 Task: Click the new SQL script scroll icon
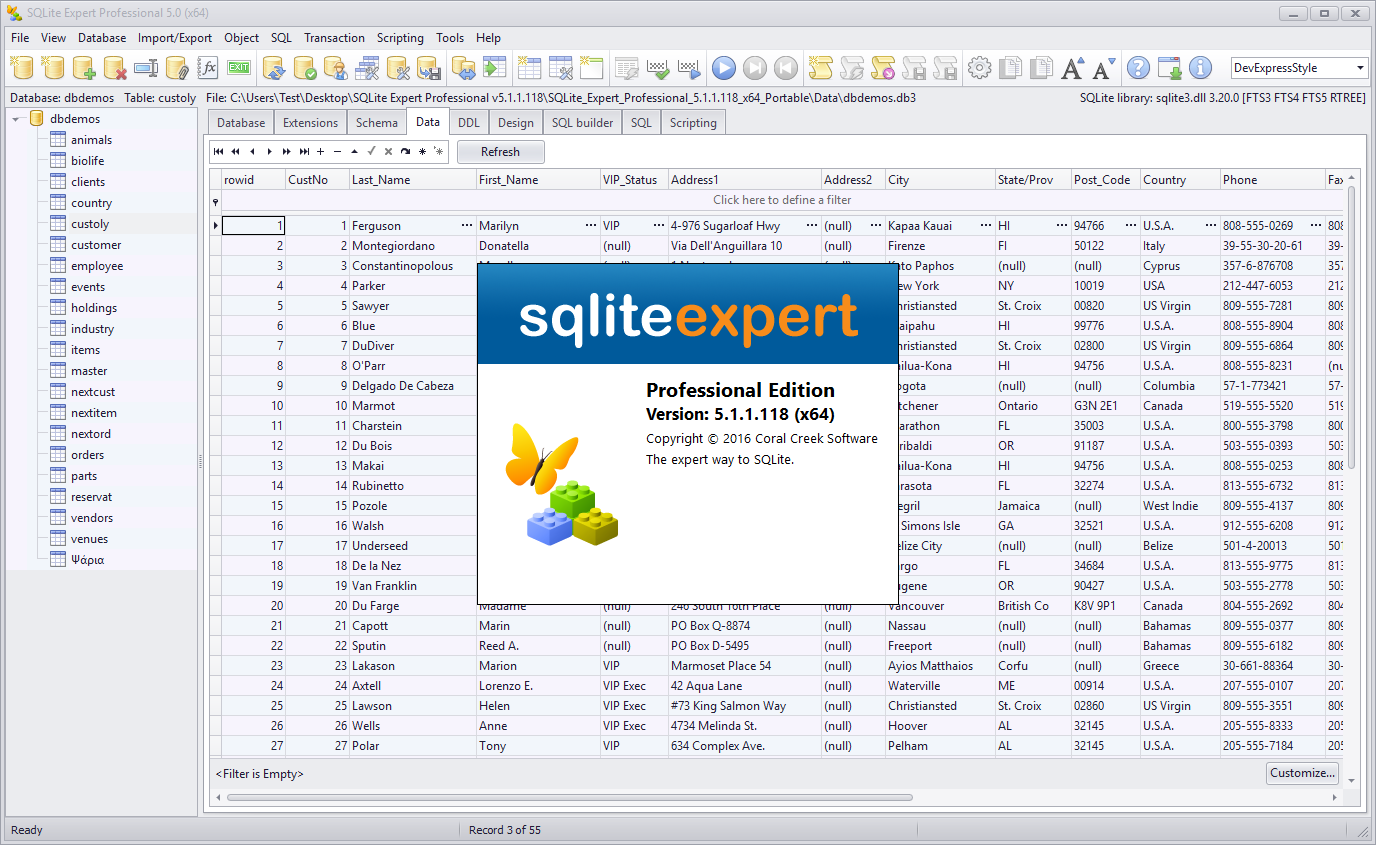[x=821, y=68]
